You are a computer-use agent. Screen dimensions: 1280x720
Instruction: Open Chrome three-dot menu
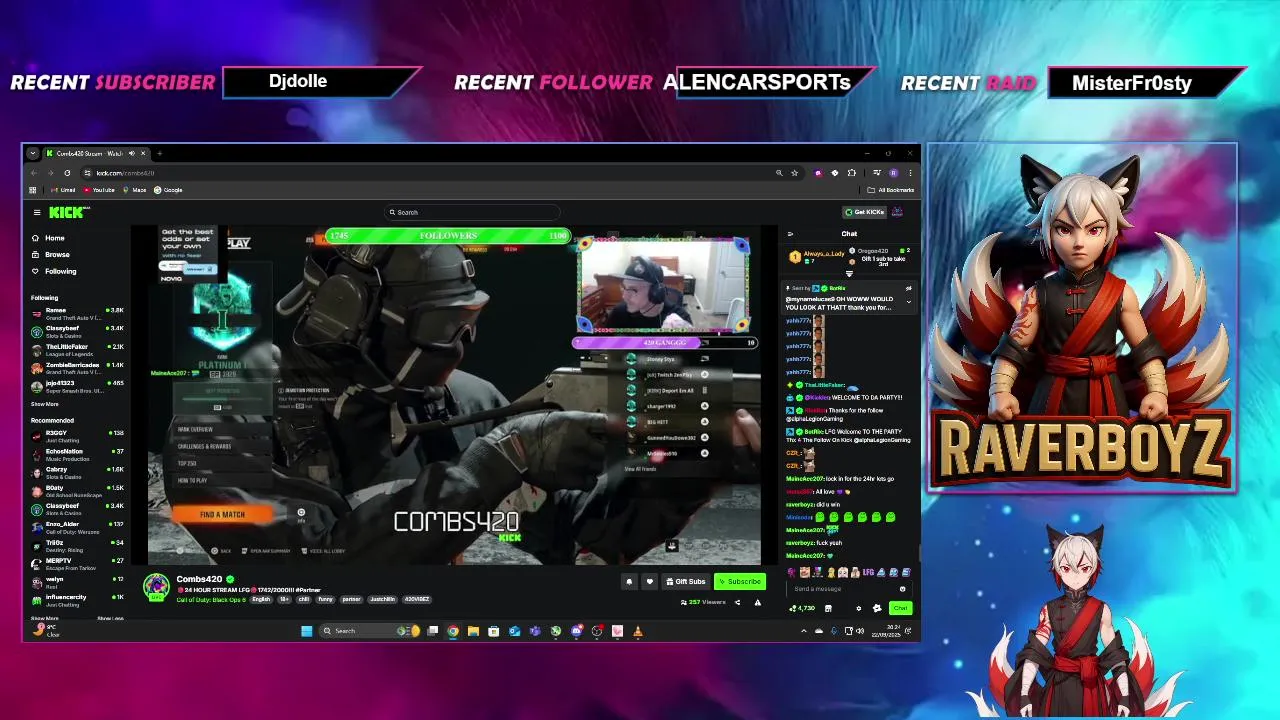pos(910,173)
